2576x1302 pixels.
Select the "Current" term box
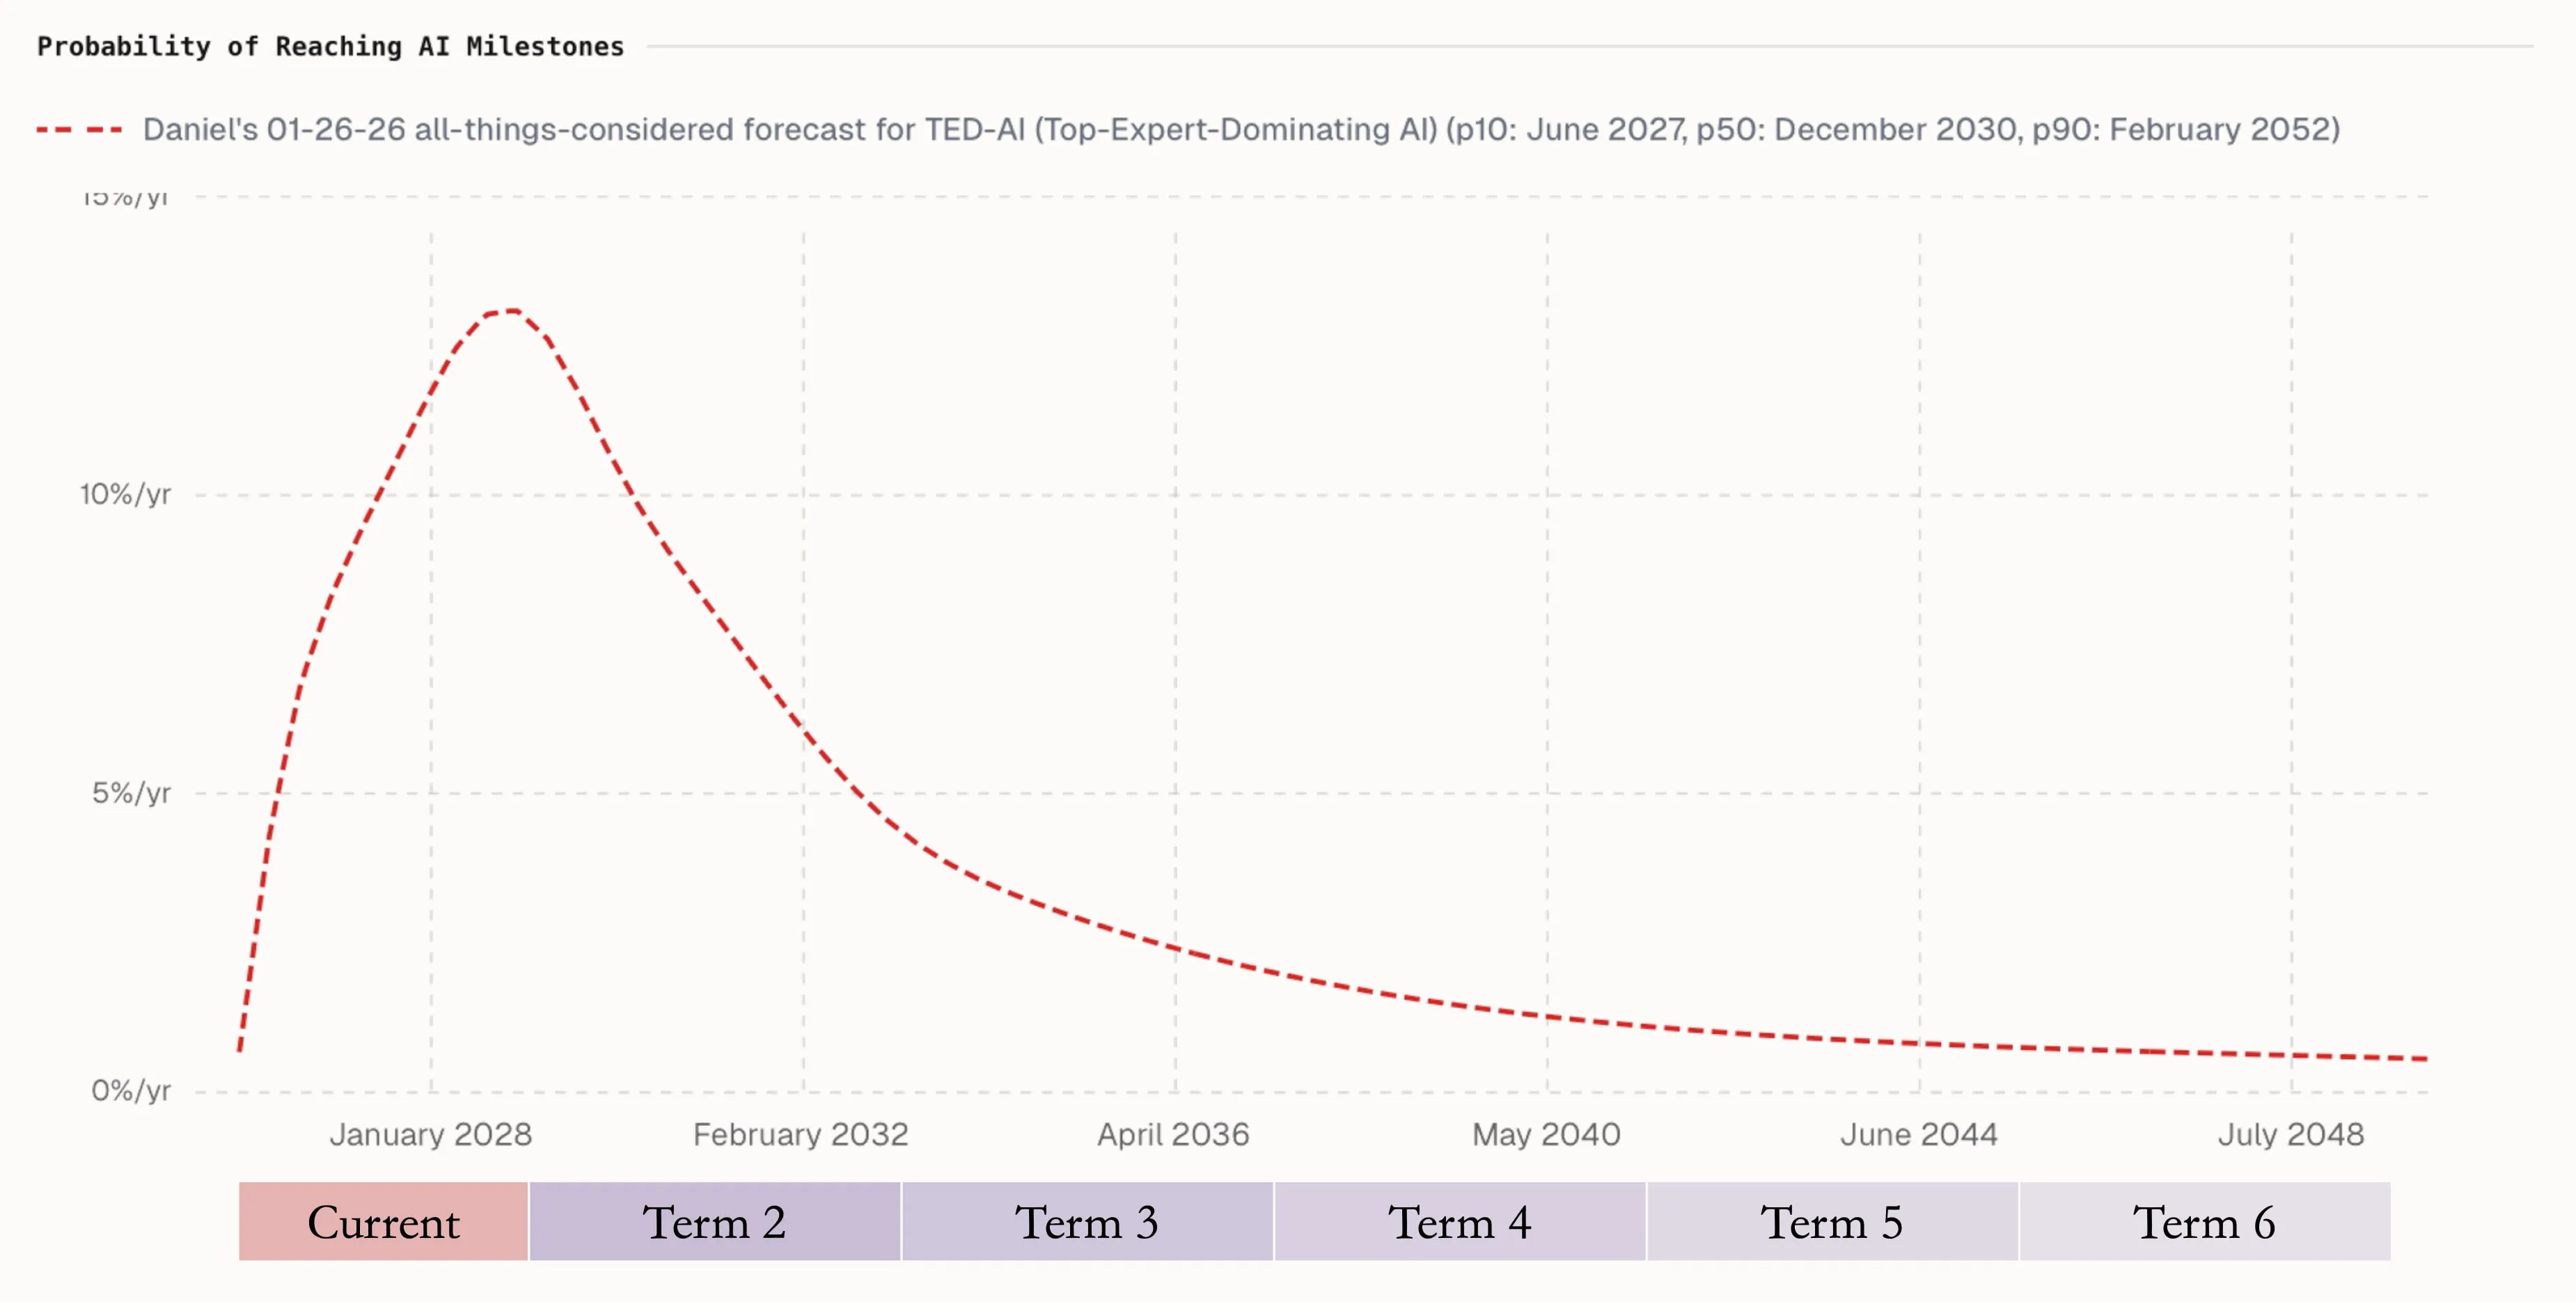tap(383, 1221)
